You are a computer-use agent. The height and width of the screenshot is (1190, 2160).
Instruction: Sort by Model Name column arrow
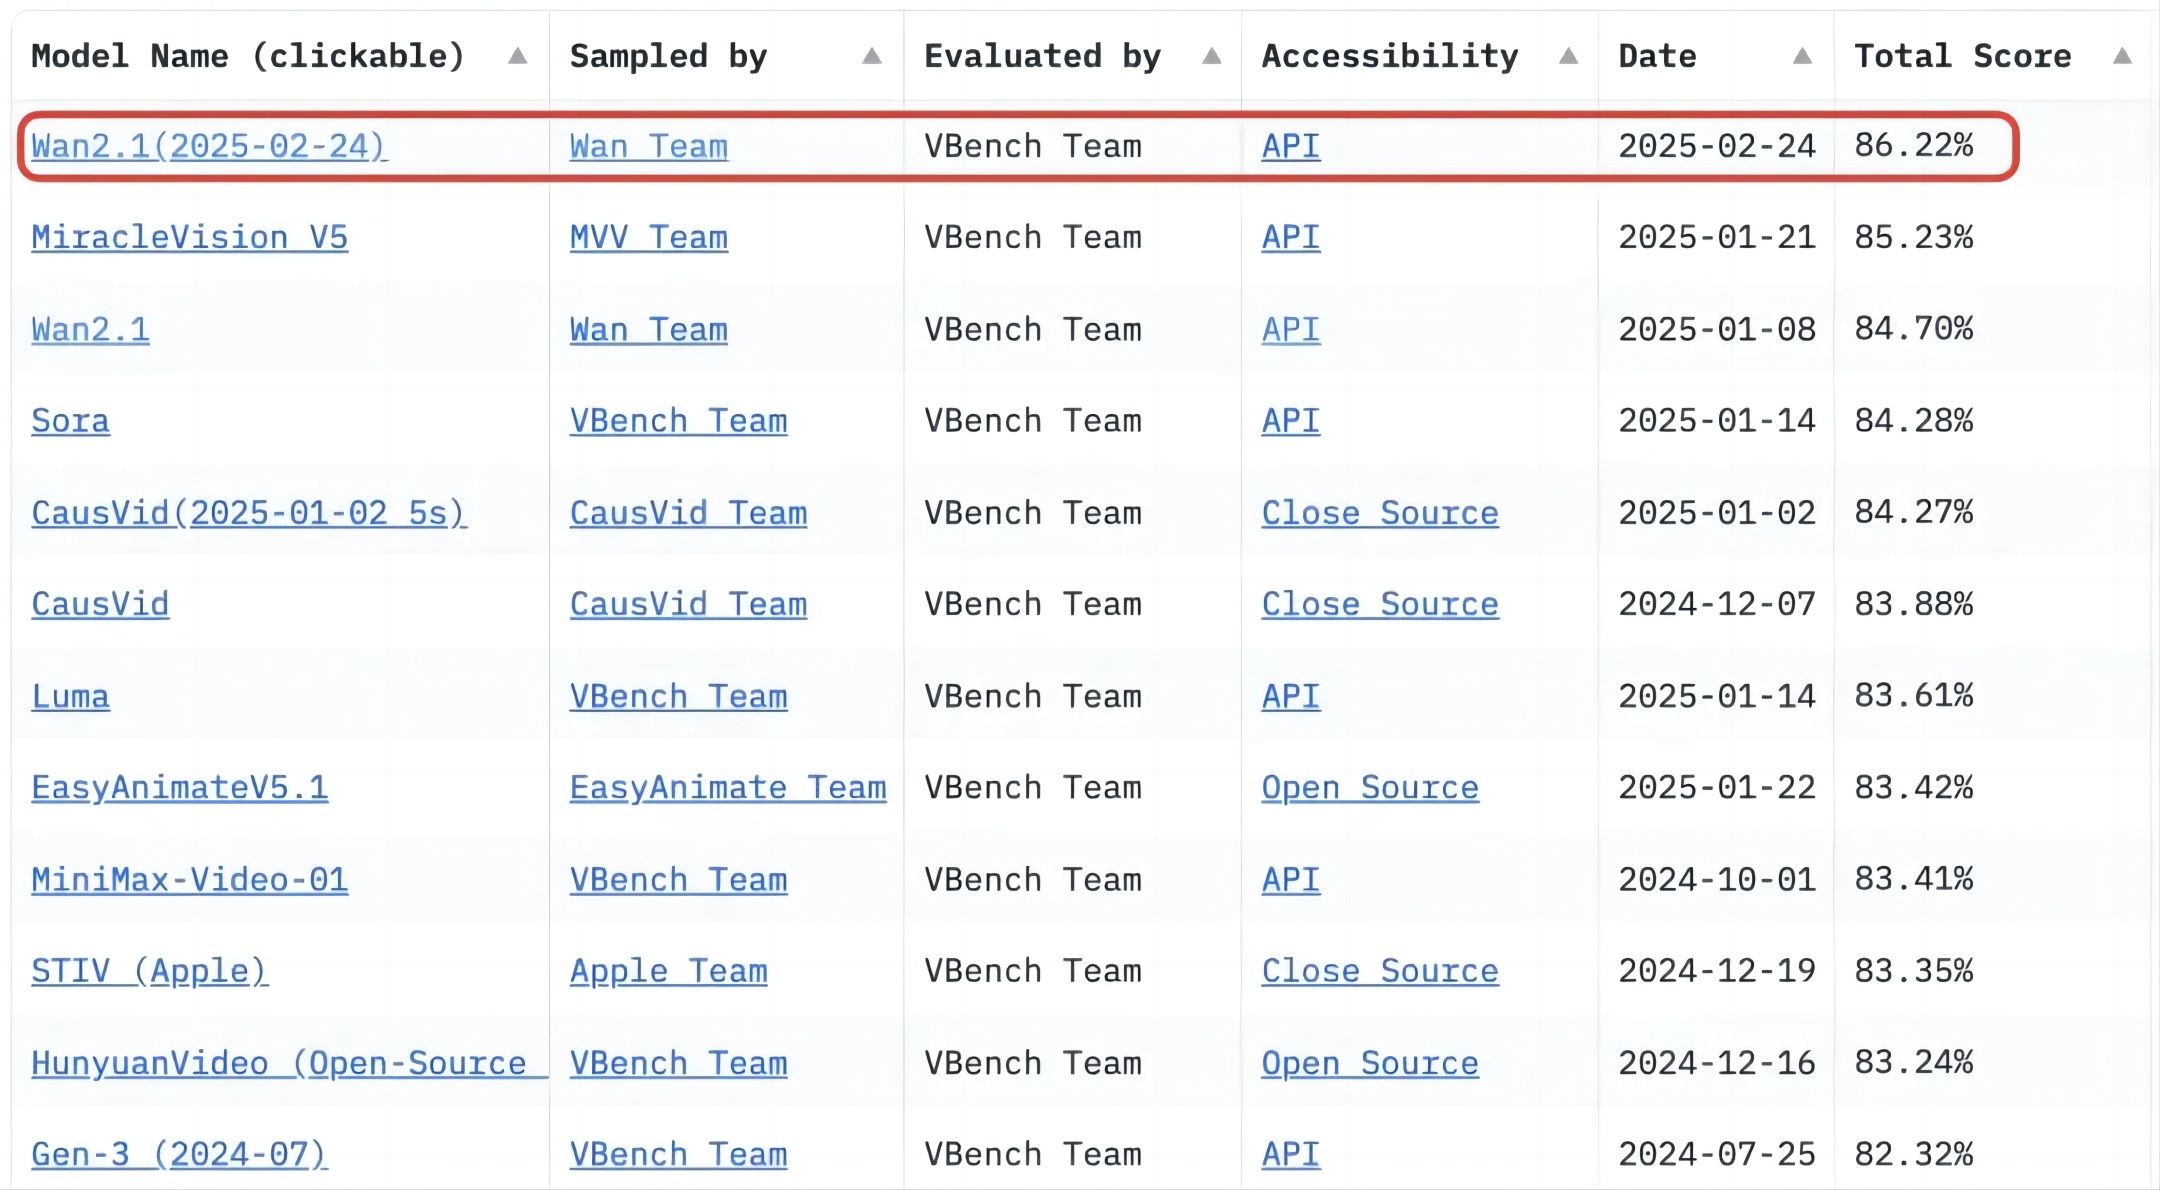click(x=517, y=56)
